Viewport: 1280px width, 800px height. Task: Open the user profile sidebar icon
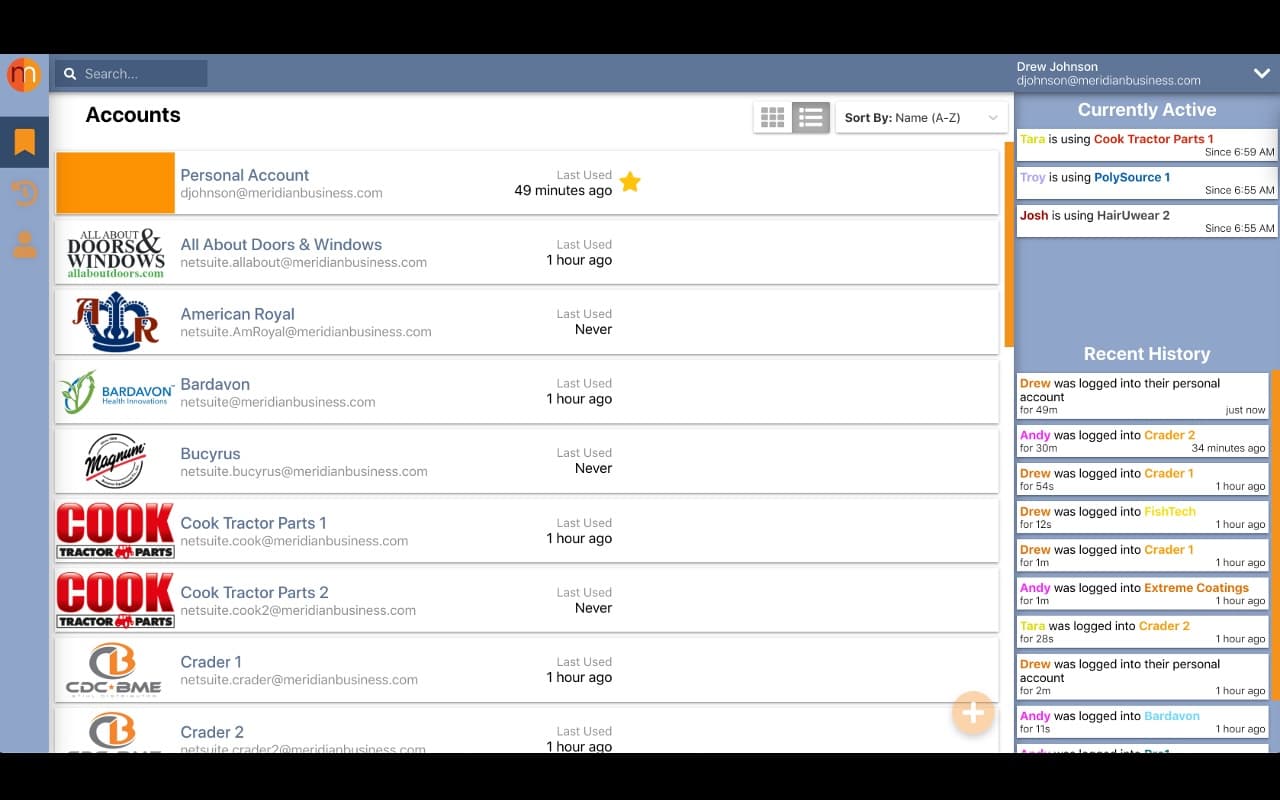pos(24,244)
